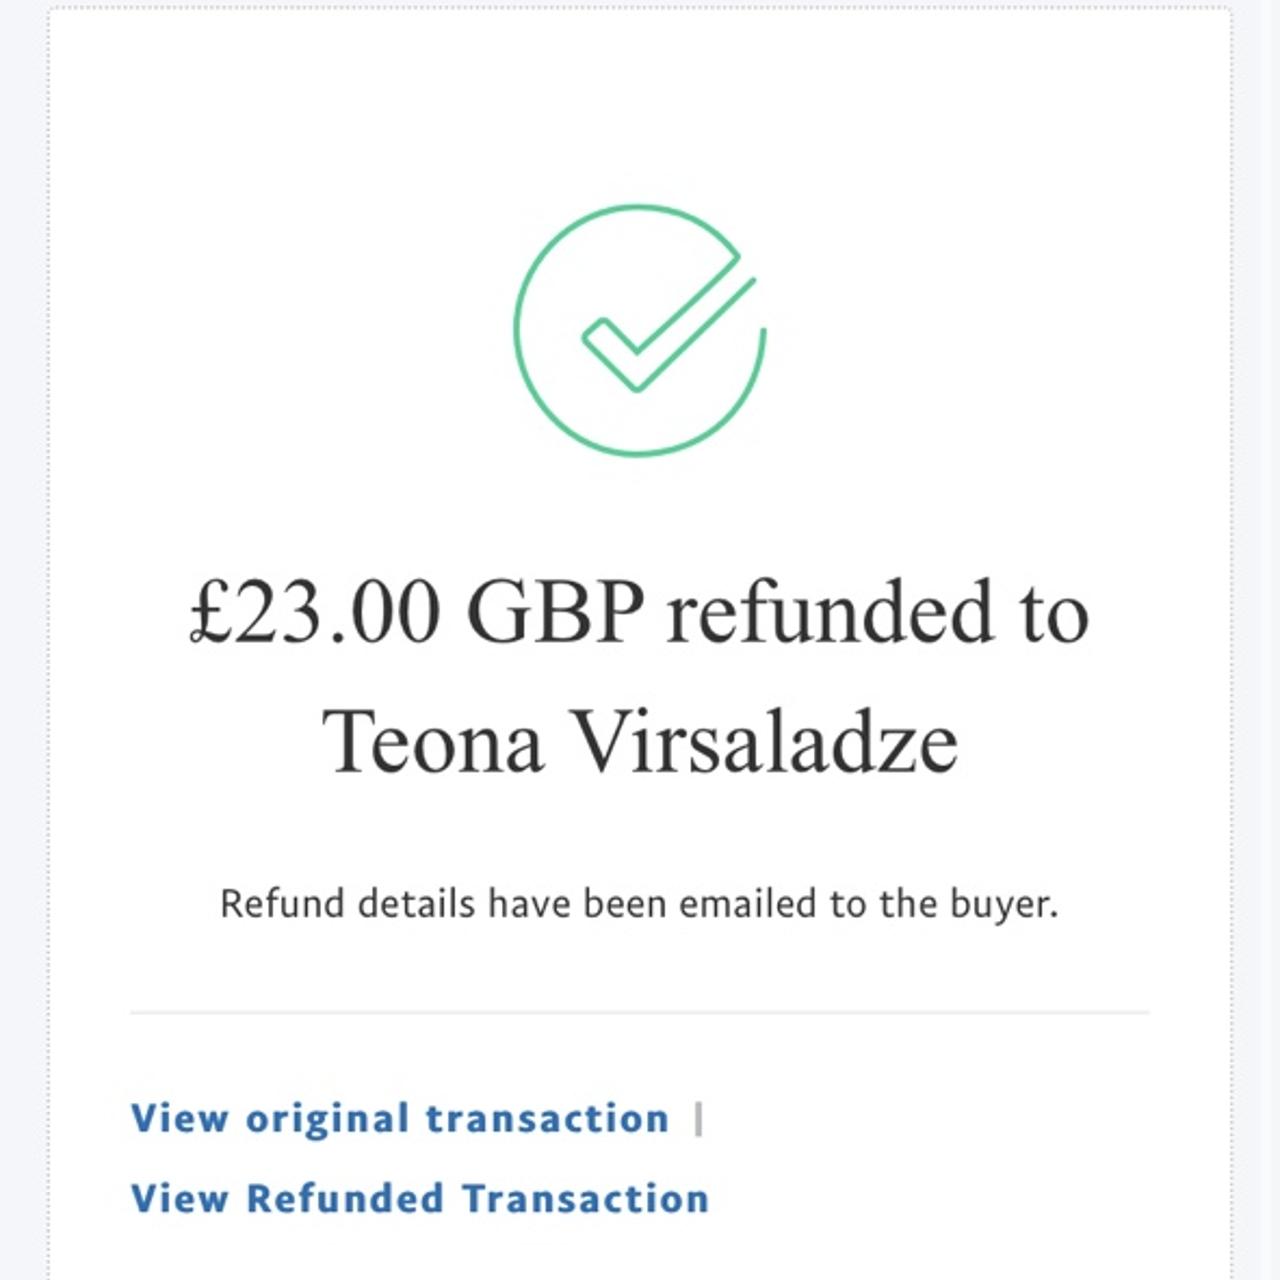
Task: Click the £23.00 refund amount text
Action: click(315, 612)
